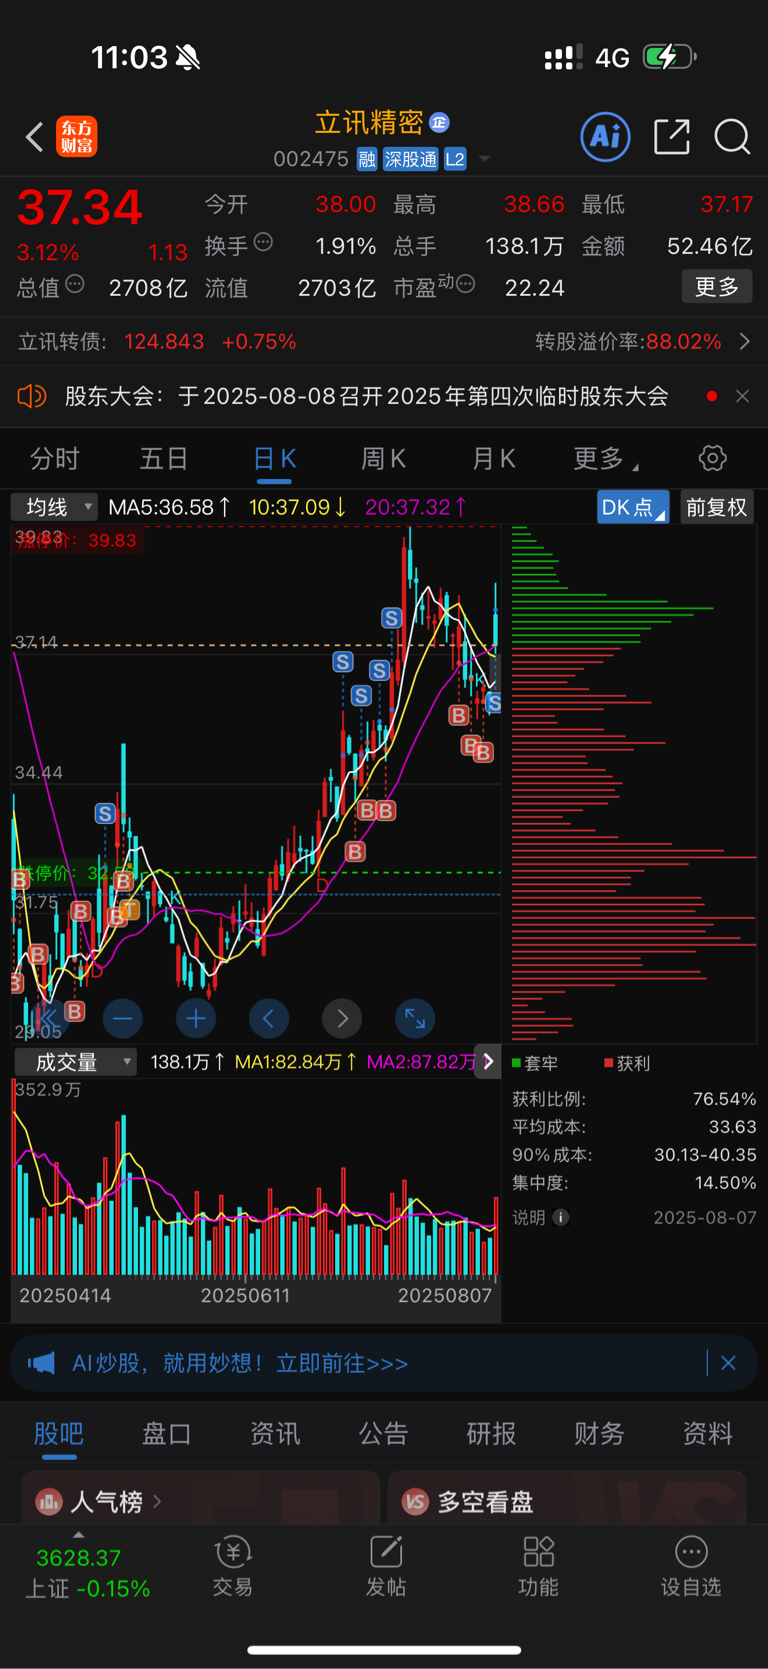Viewport: 768px width, 1669px height.
Task: Jump chart back with double-left arrows
Action: click(48, 1019)
